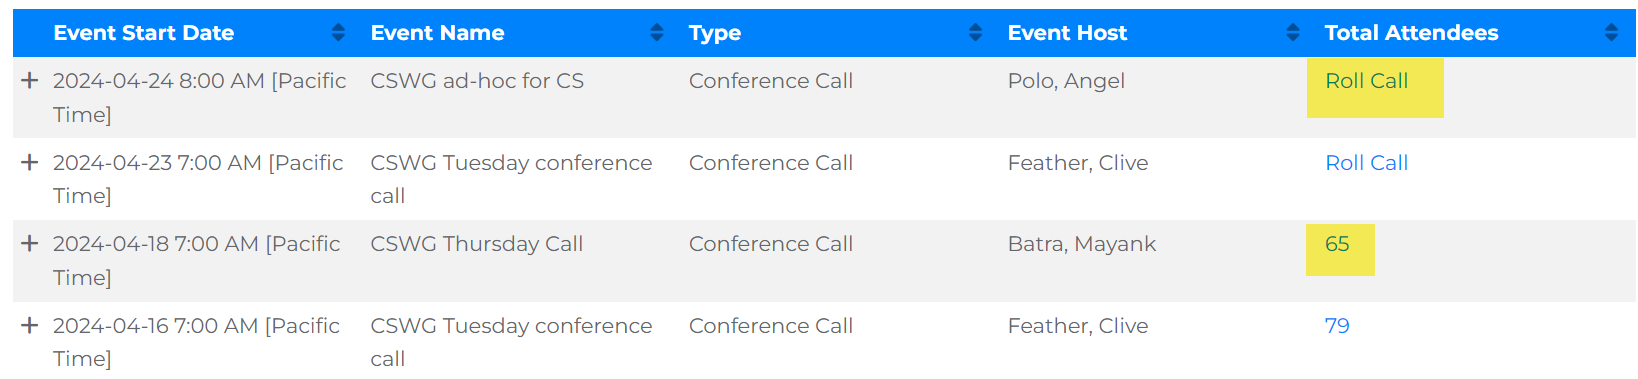The width and height of the screenshot is (1638, 379).
Task: Select the CSWG Thursday Call event name
Action: click(x=476, y=244)
